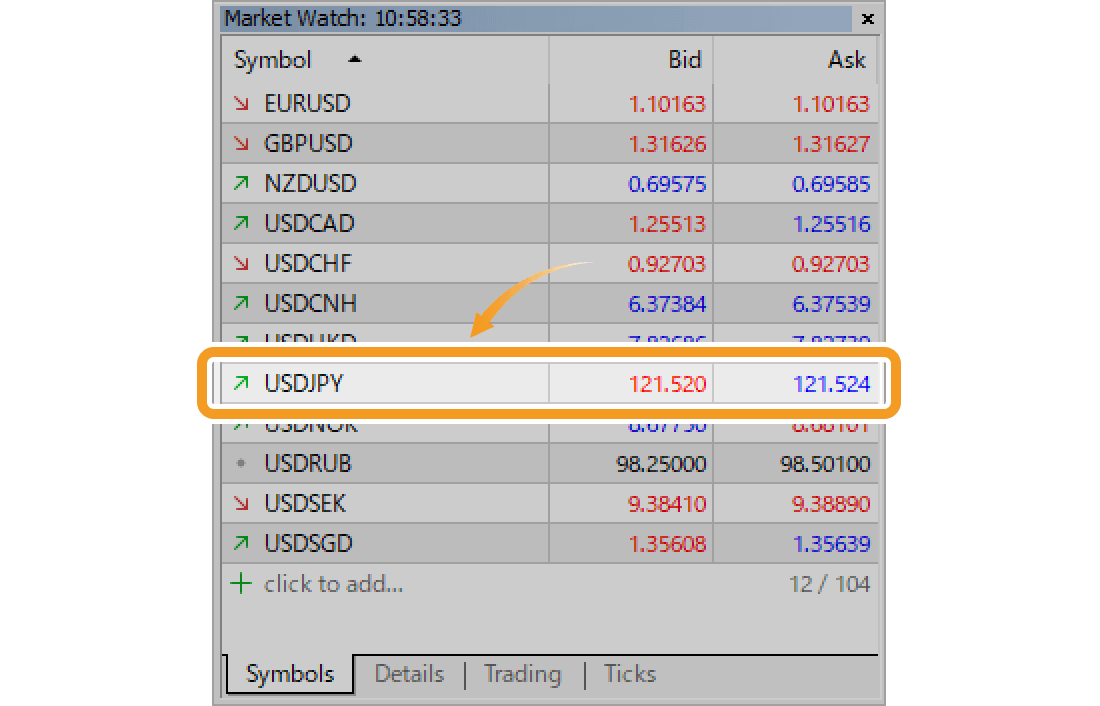
Task: Click the 12 / 104 symbol counter
Action: (x=829, y=584)
